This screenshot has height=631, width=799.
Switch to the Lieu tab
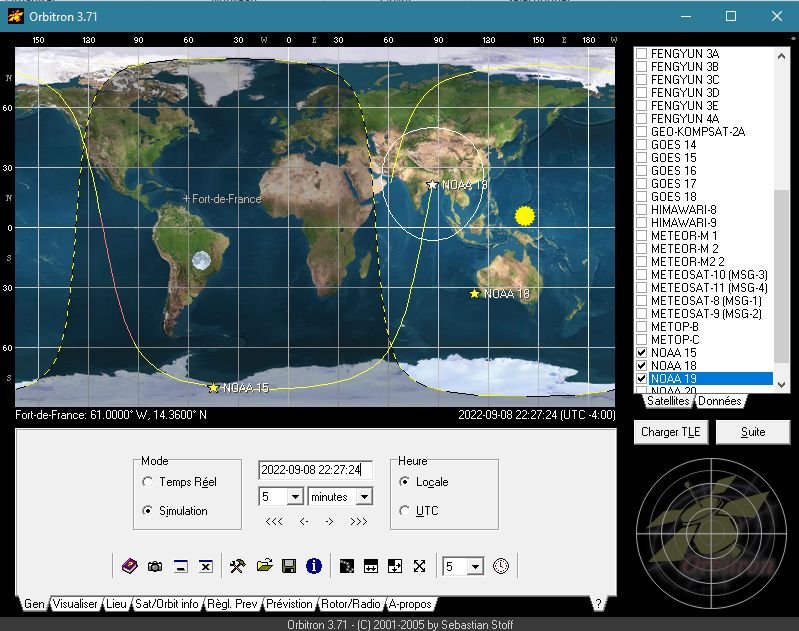coord(116,604)
